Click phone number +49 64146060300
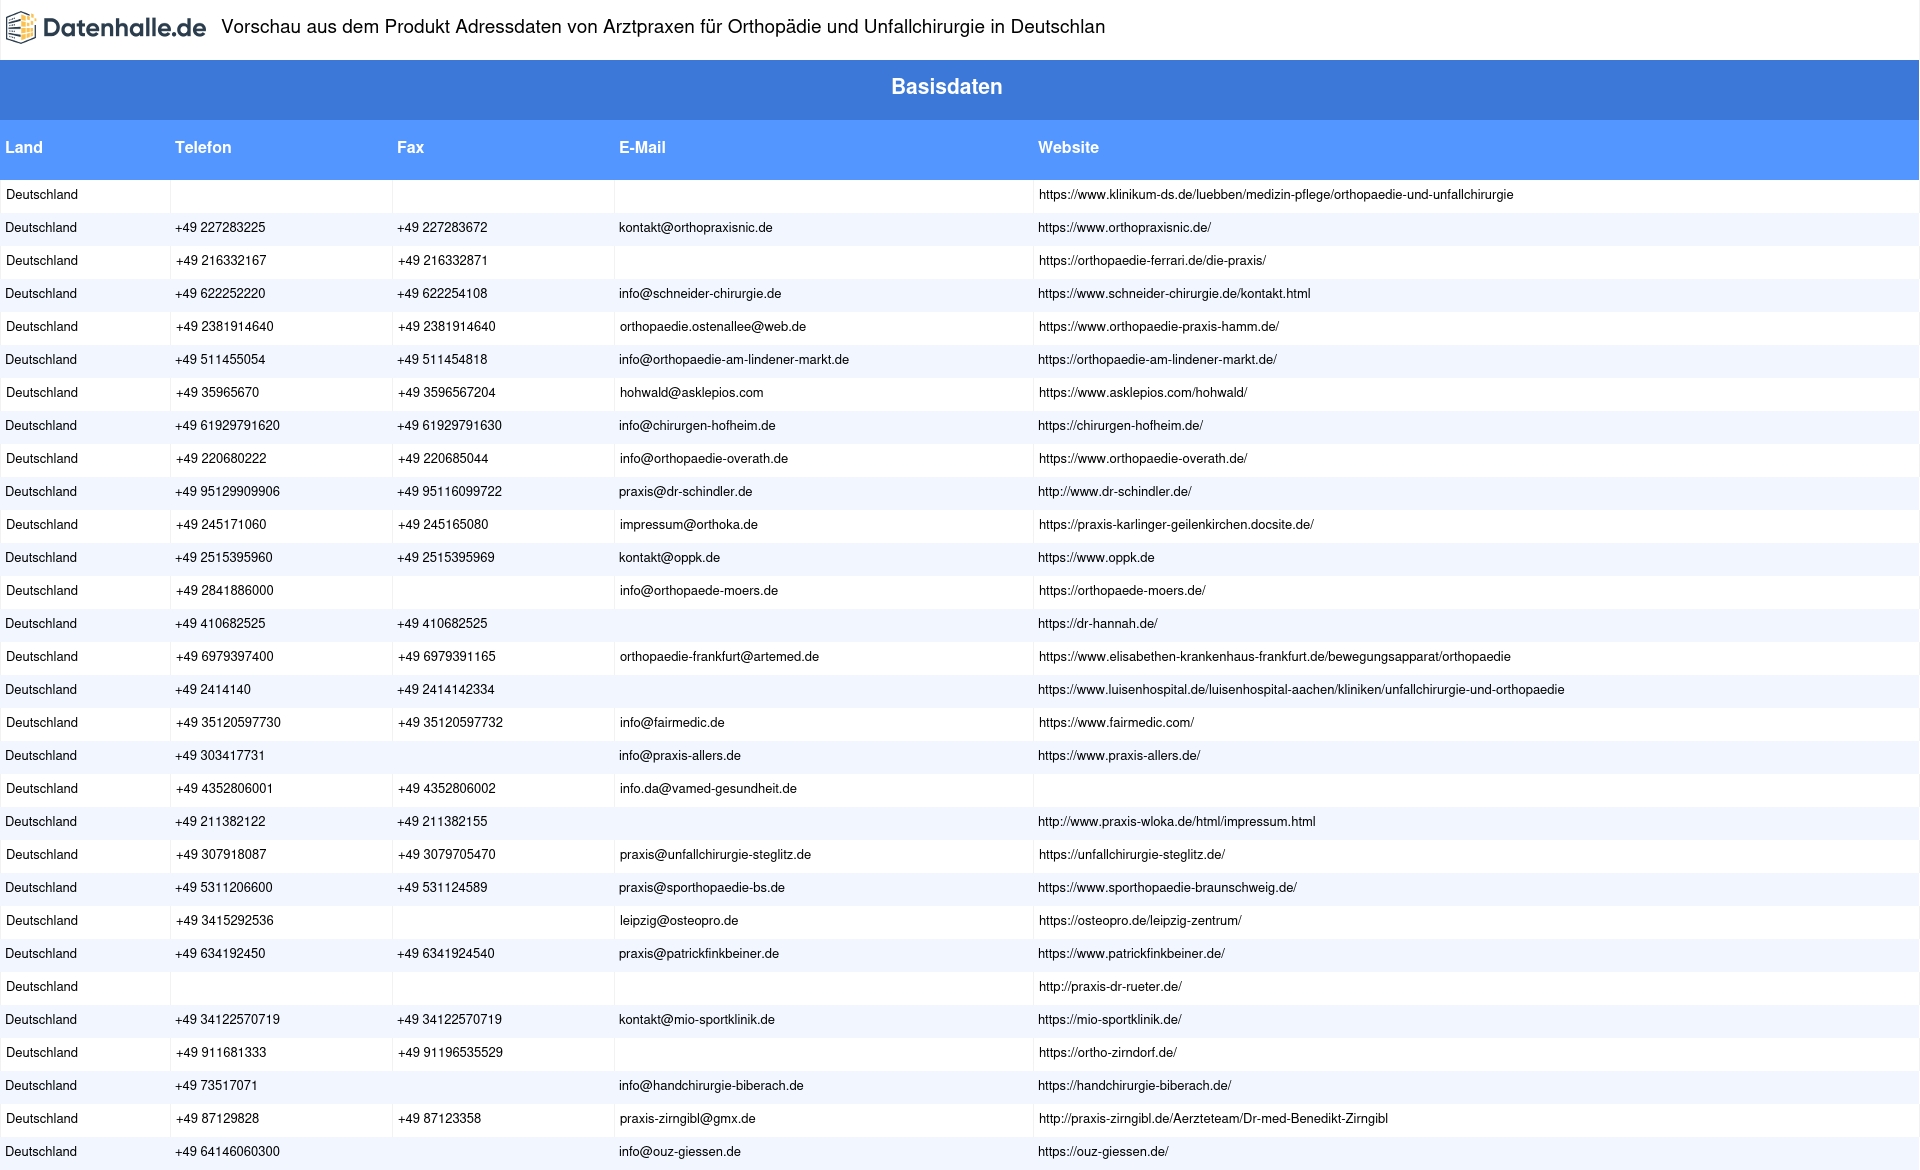 227,1152
